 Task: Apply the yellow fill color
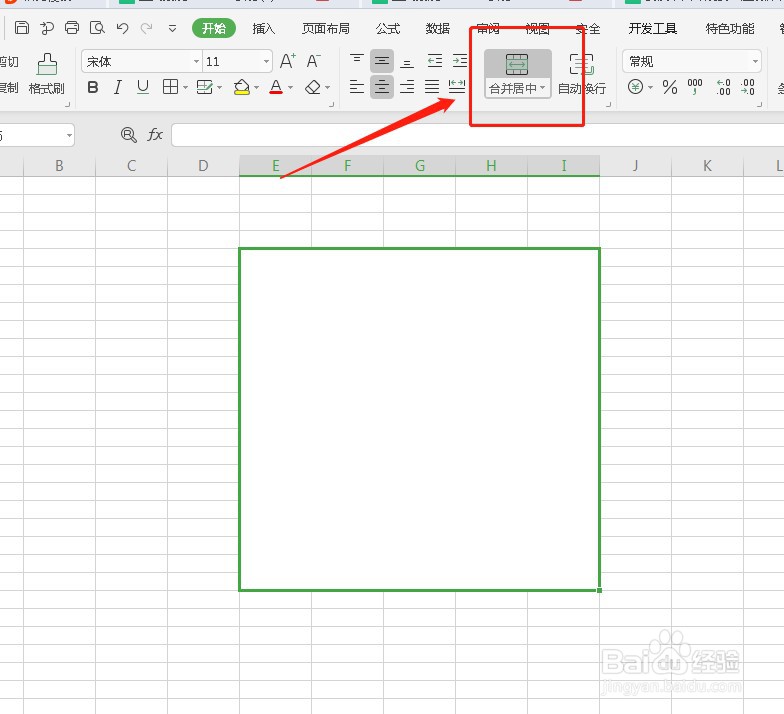point(242,87)
